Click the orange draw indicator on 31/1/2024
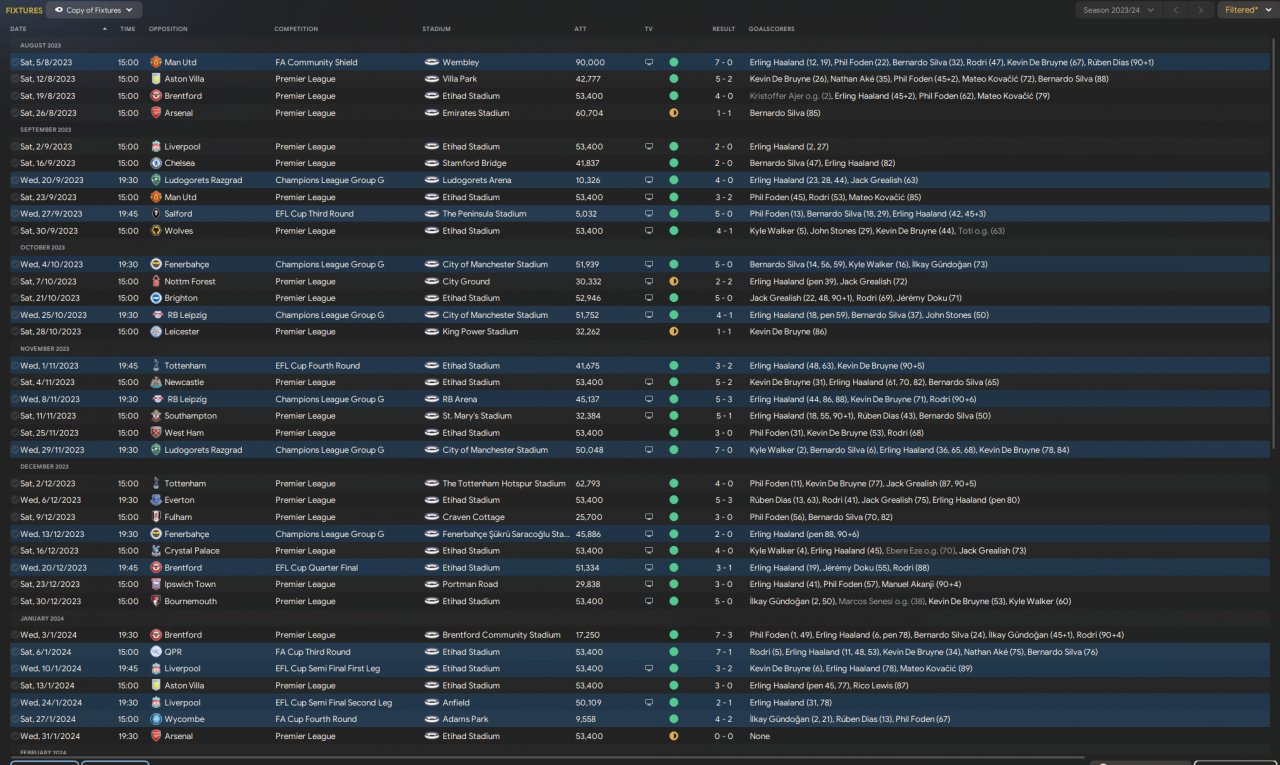 point(674,736)
